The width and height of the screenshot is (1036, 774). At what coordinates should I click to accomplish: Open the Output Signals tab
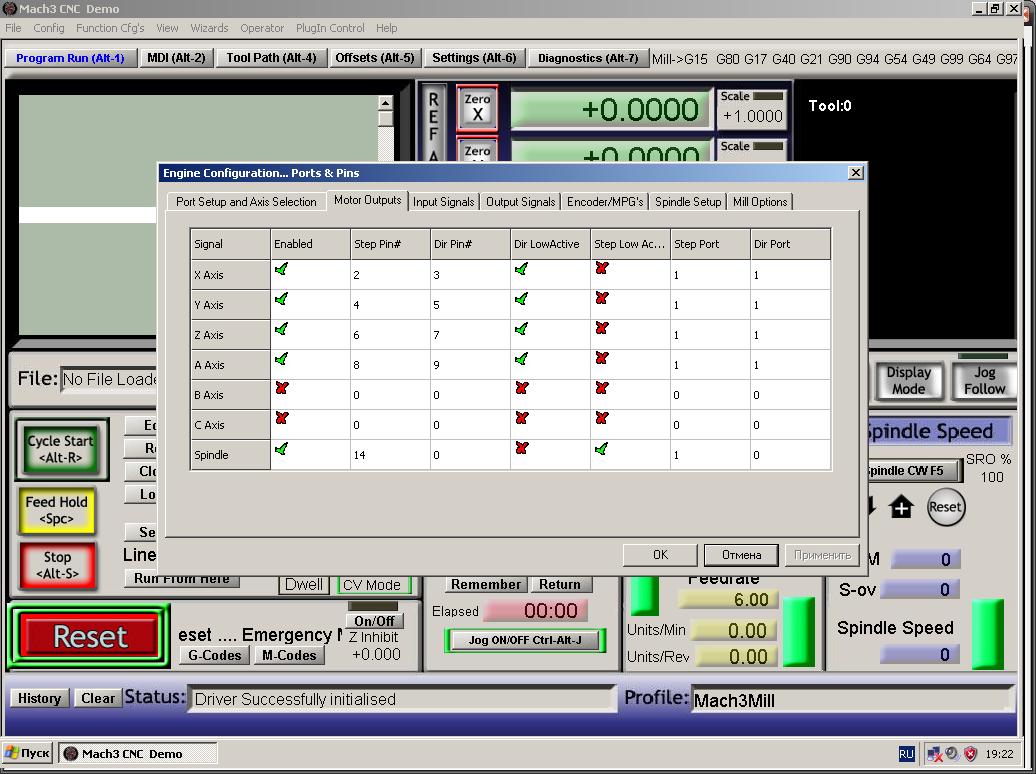(520, 202)
